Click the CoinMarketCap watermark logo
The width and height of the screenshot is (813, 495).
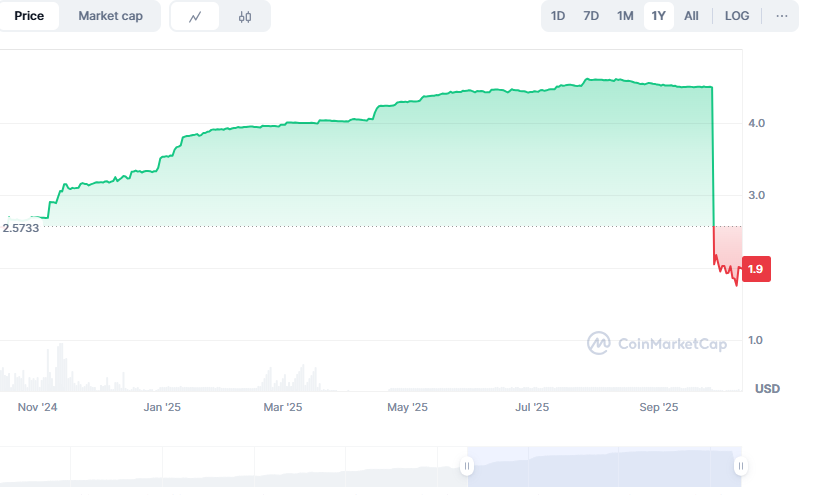[x=657, y=343]
